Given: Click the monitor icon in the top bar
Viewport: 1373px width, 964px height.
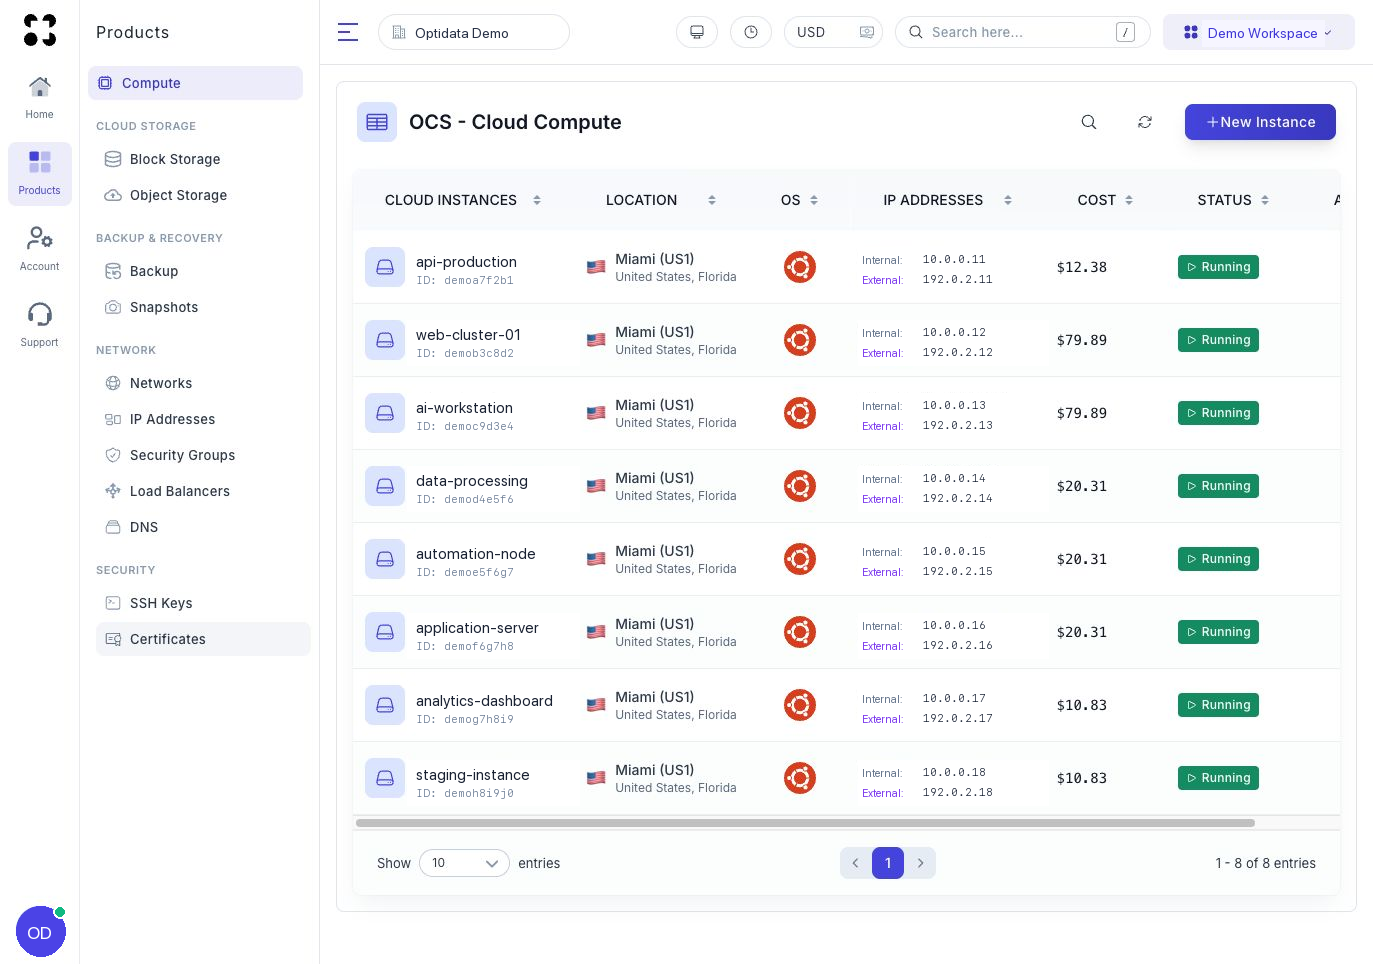Looking at the screenshot, I should [697, 32].
